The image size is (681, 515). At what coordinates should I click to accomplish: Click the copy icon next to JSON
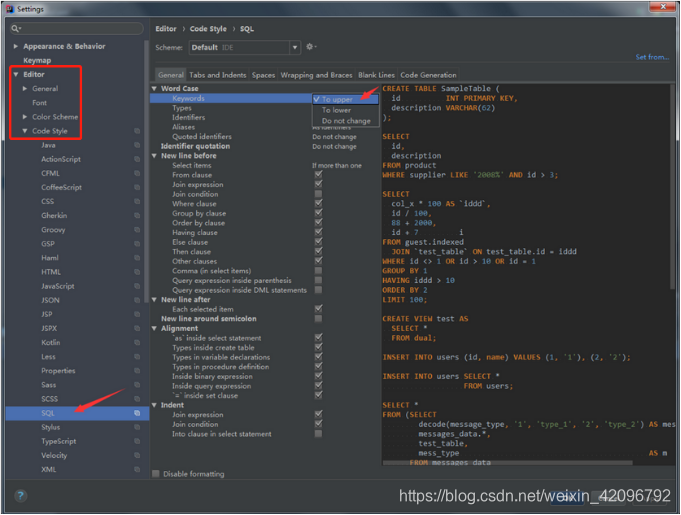(x=137, y=300)
